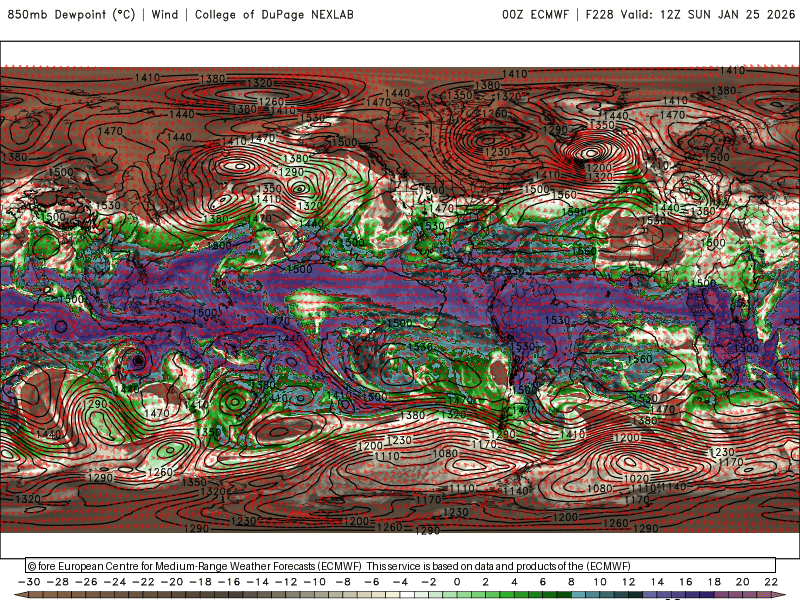Click the '-4' legend value

(x=400, y=582)
